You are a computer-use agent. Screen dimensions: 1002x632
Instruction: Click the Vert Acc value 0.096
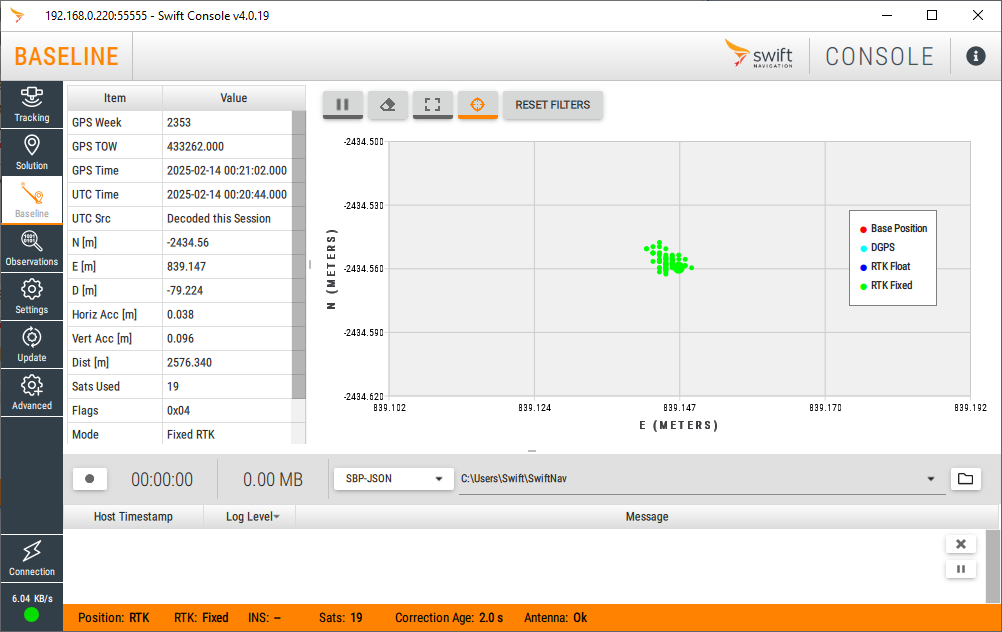(x=180, y=339)
